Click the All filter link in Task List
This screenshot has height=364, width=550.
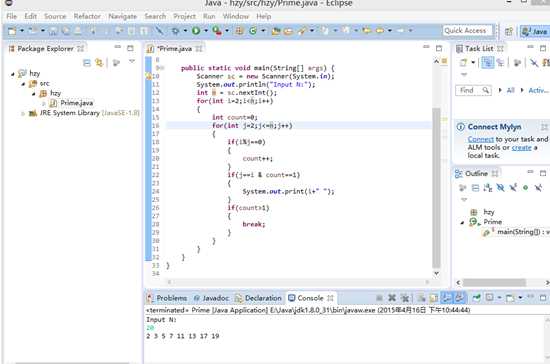(510, 90)
